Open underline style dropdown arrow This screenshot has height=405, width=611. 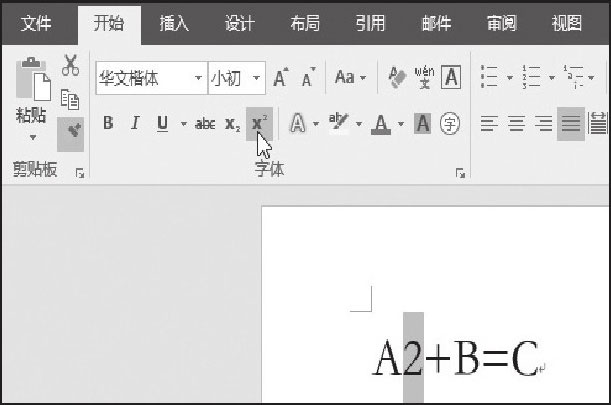[x=184, y=124]
